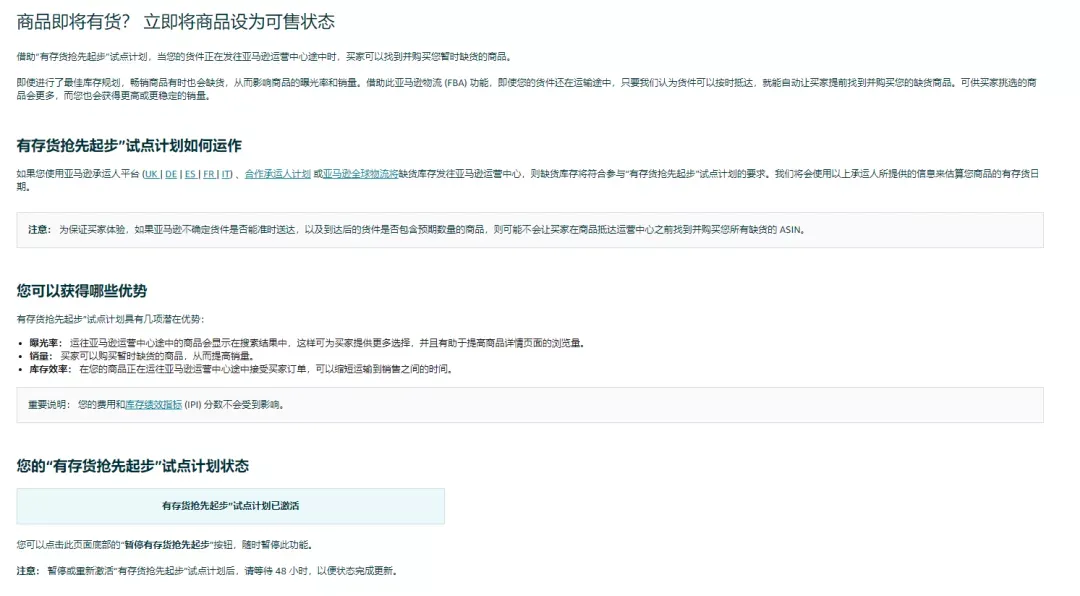This screenshot has width=1080, height=596.
Task: Click the 试点计划如何运作 heading
Action: point(129,146)
